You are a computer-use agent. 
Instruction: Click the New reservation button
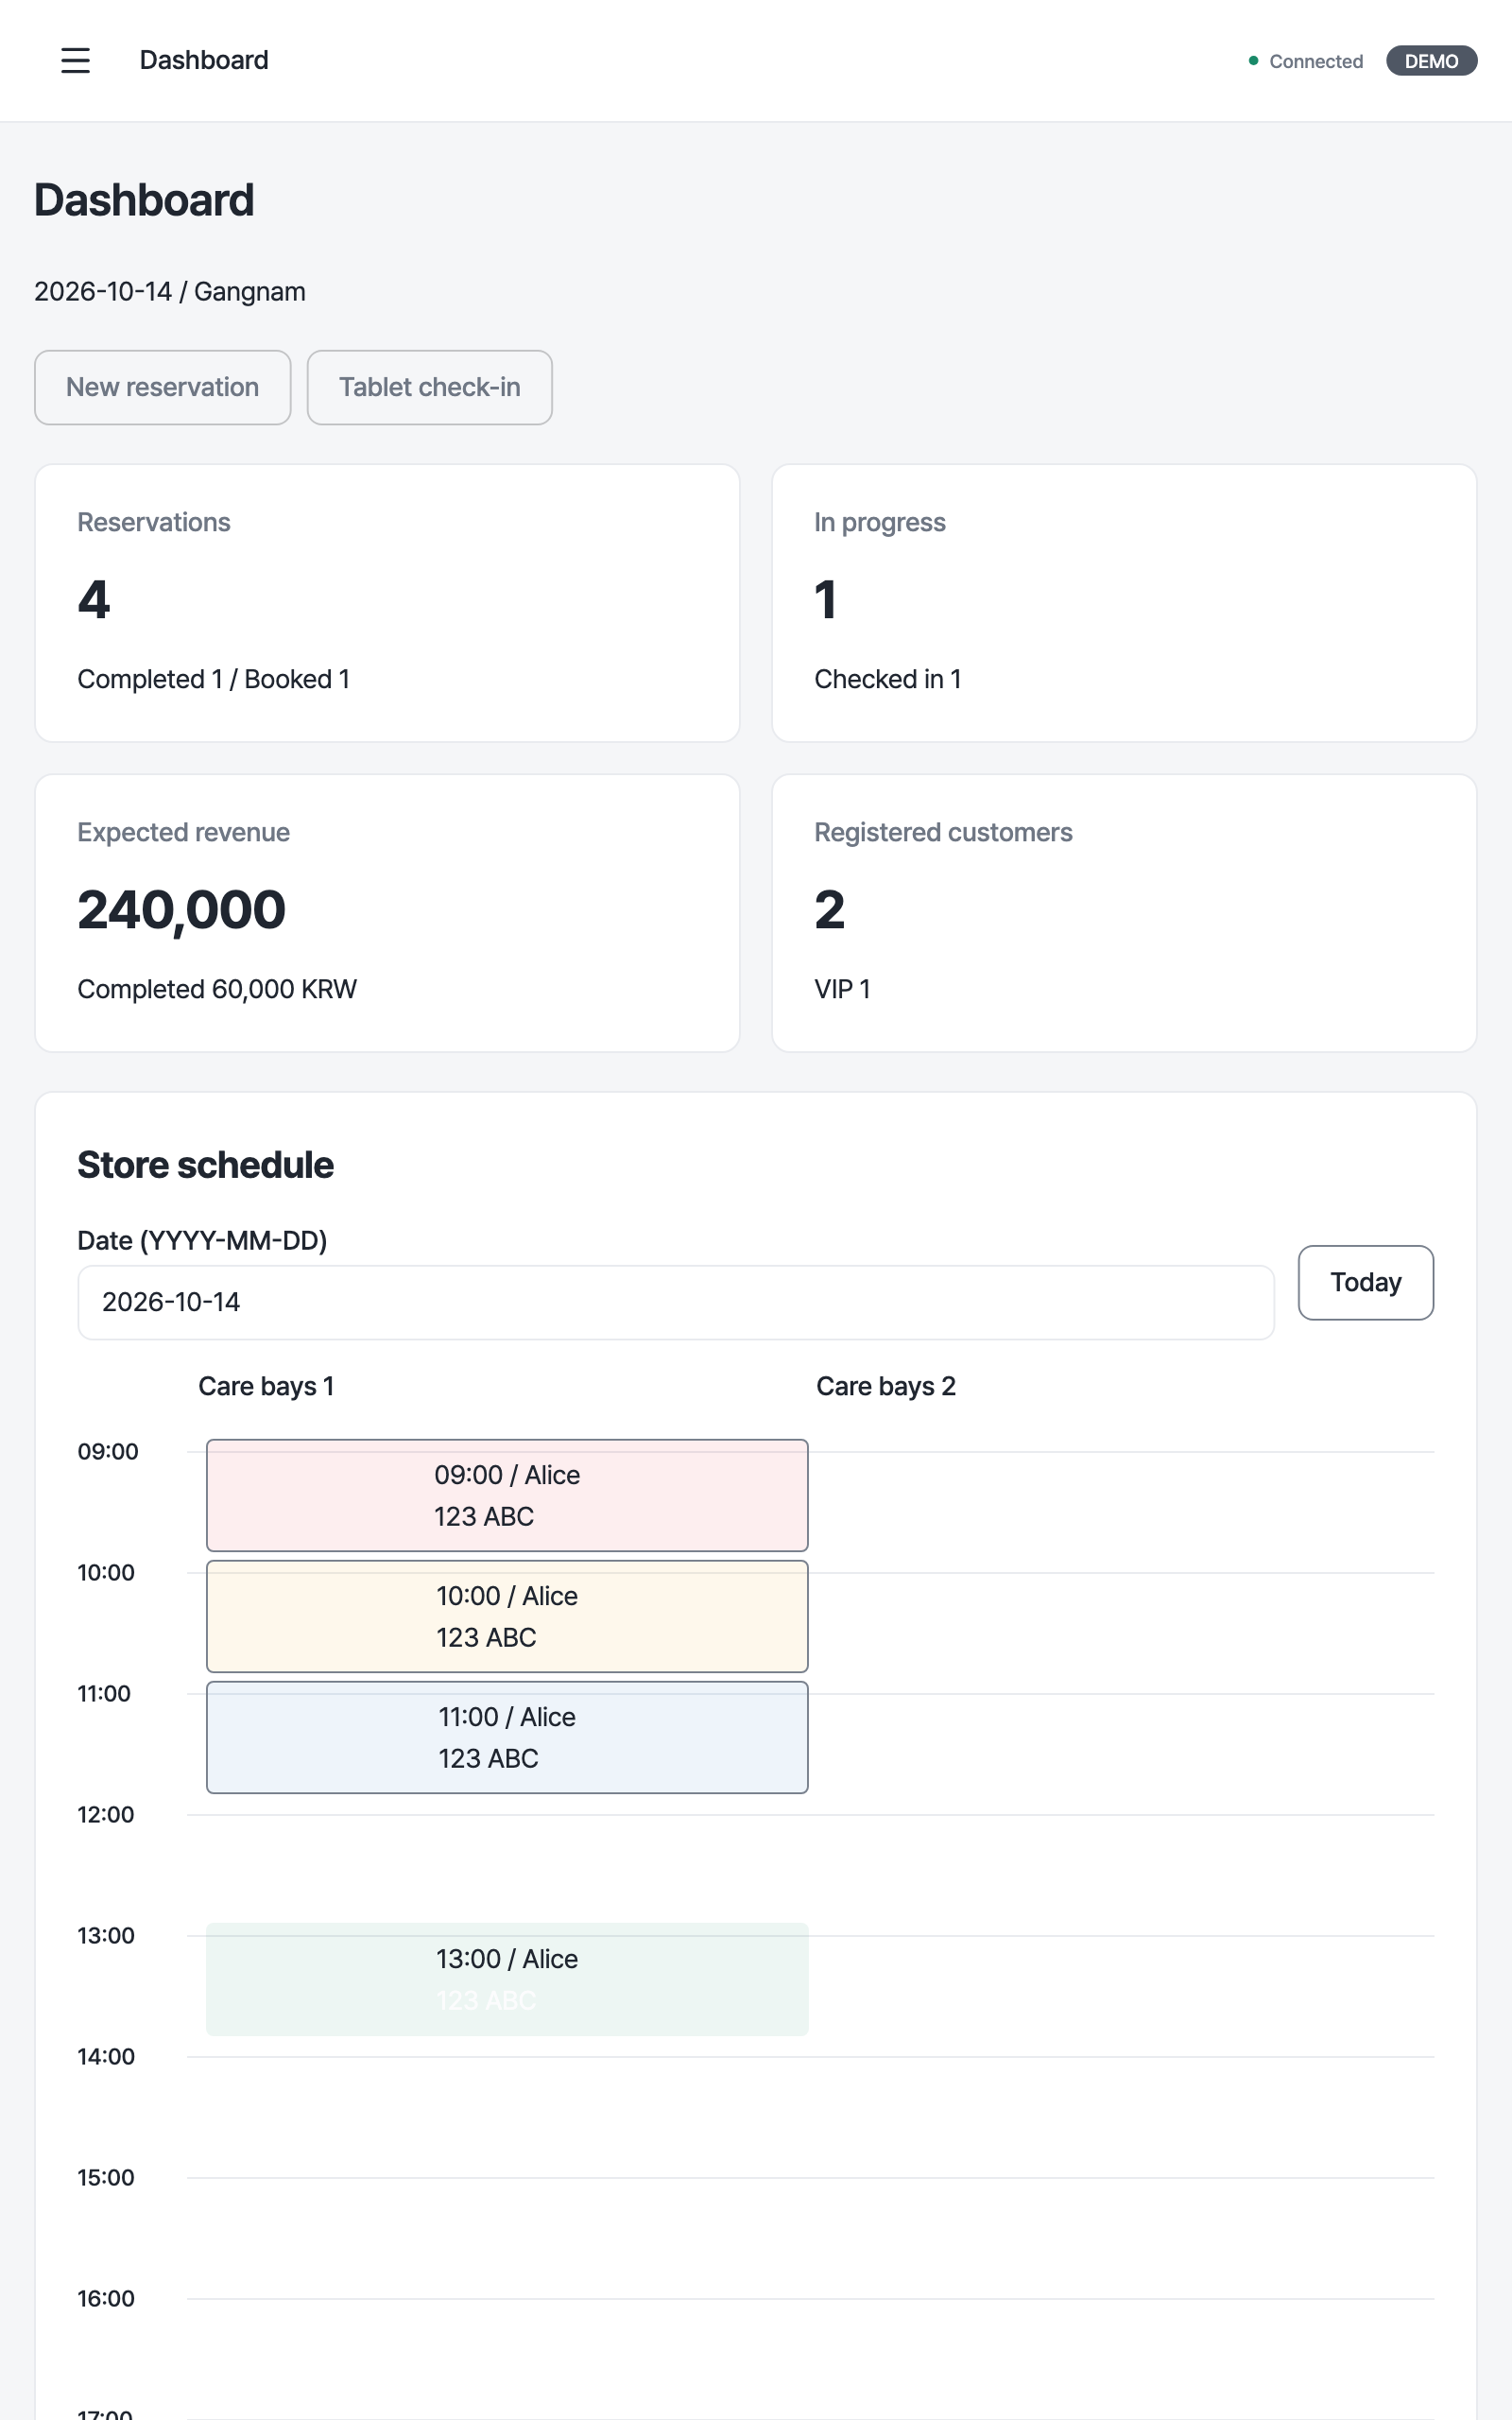coord(163,387)
